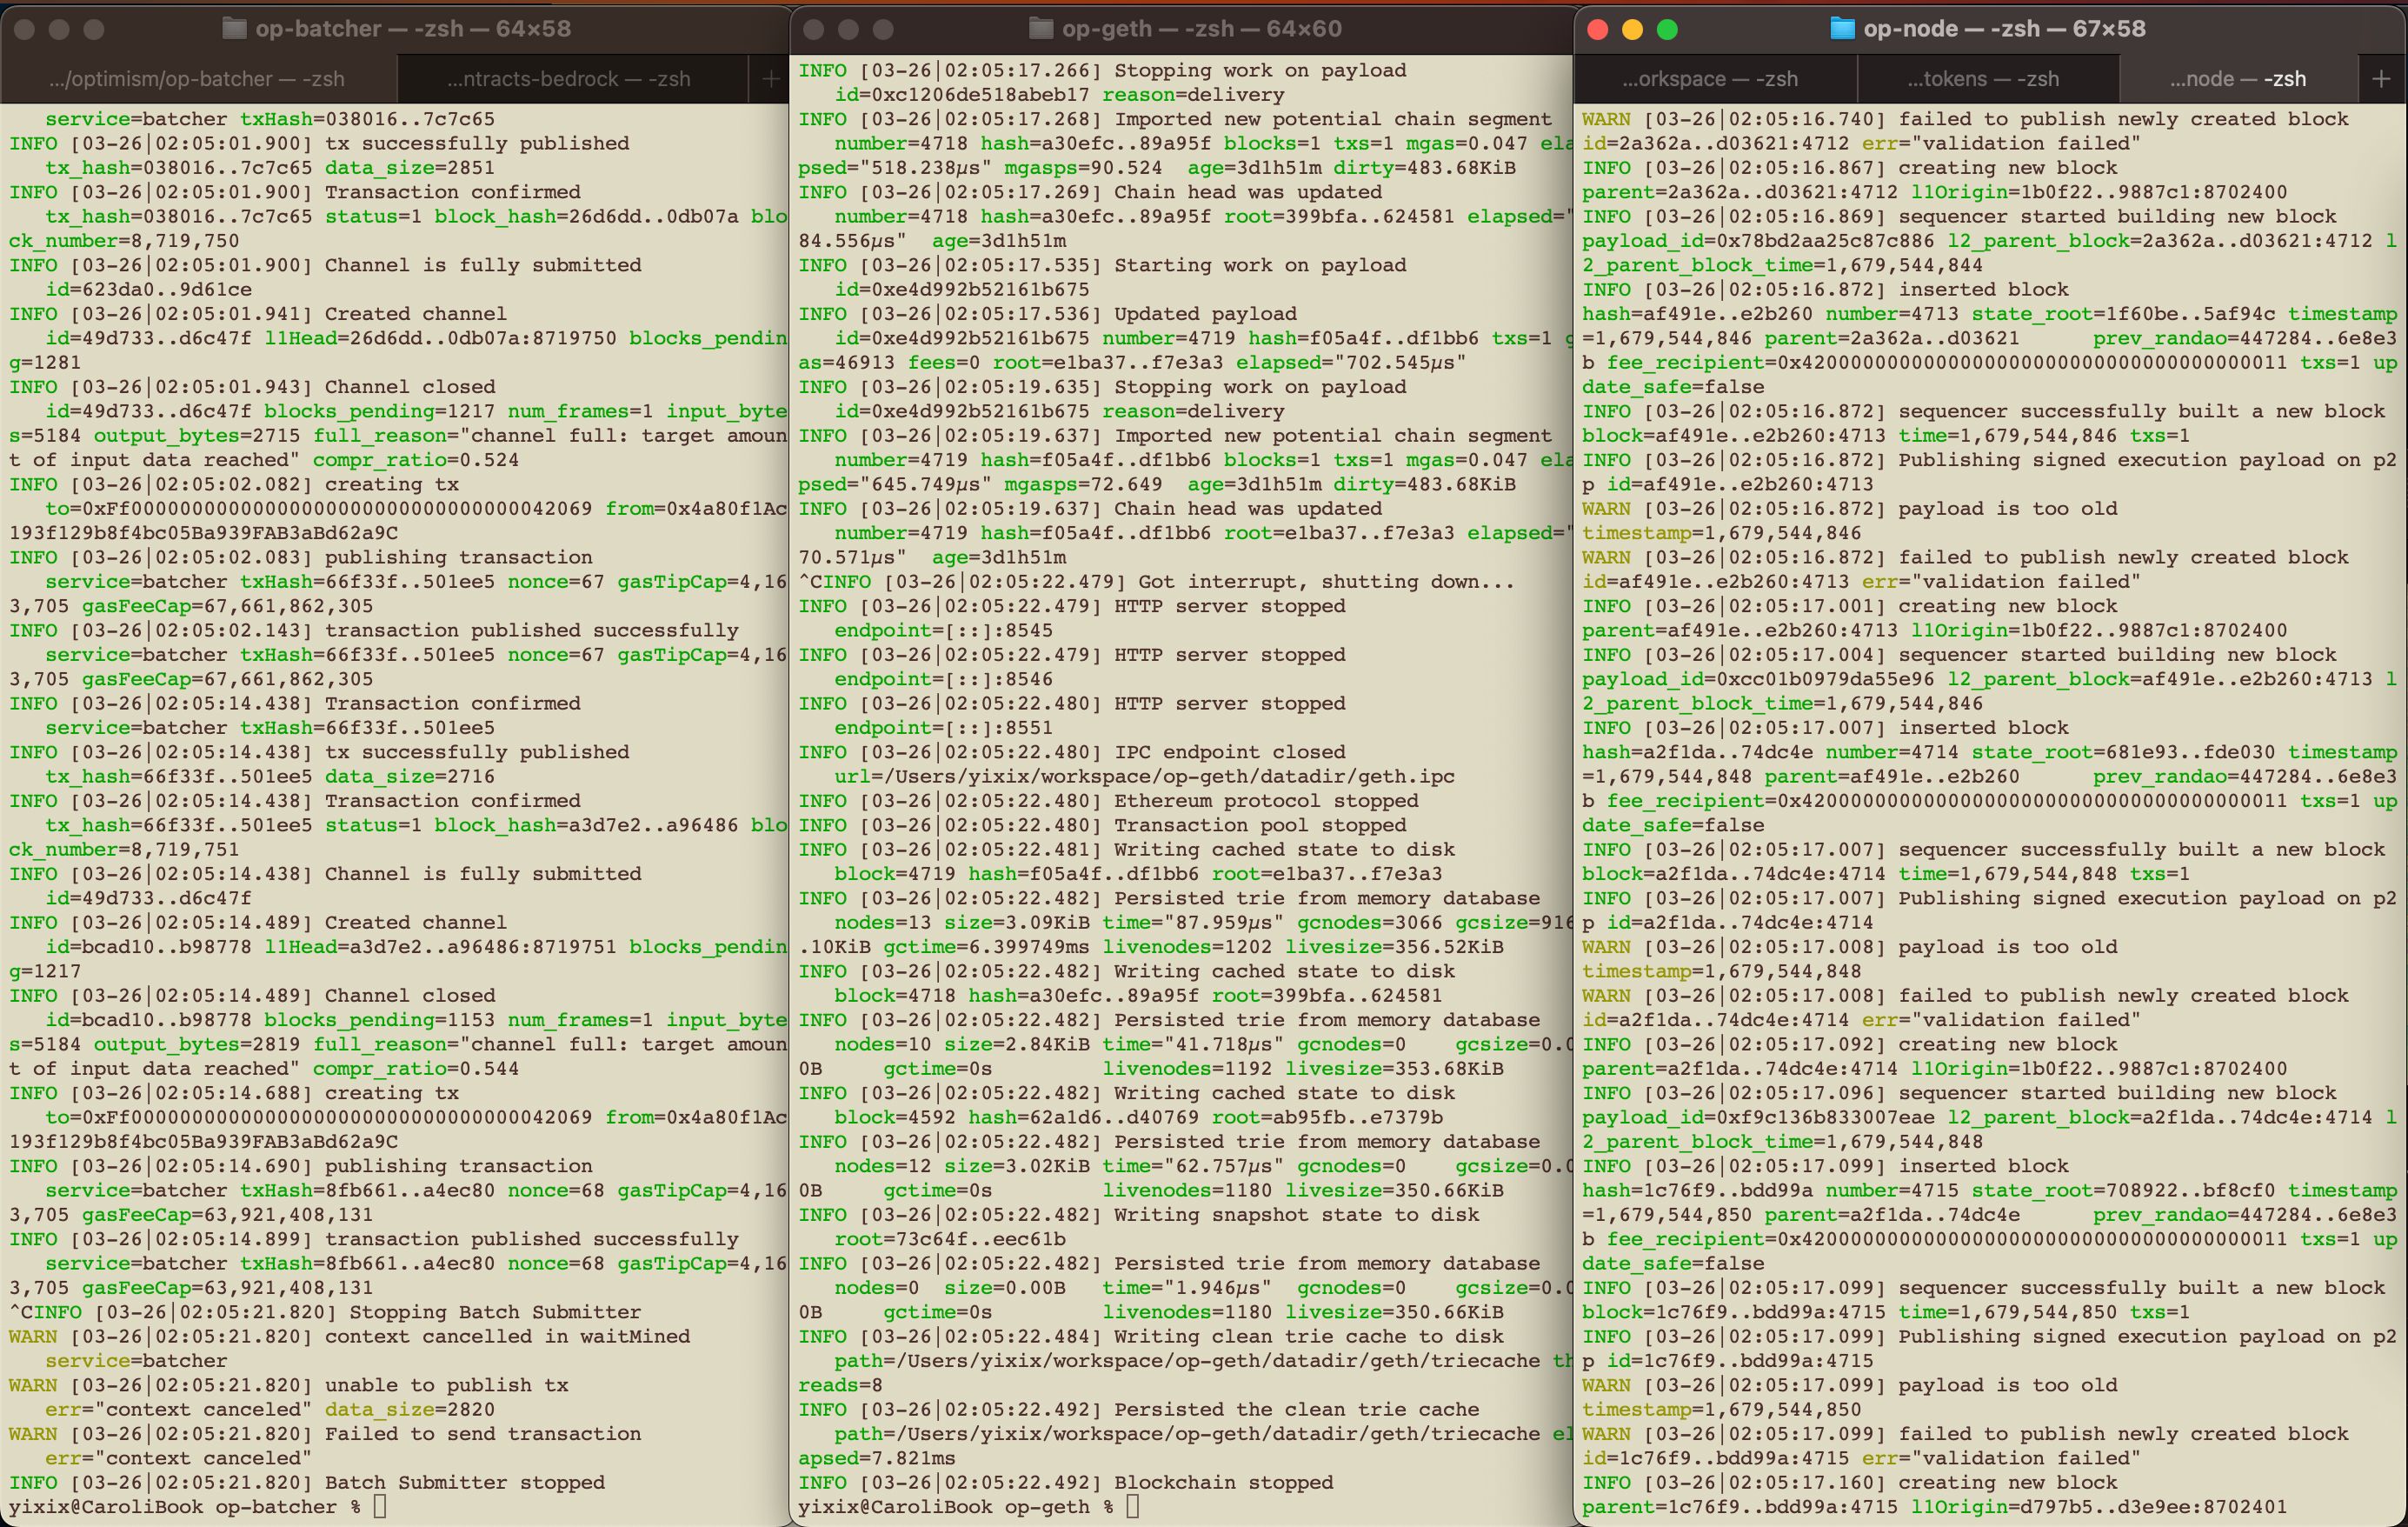Click 'Updated payload' log line in op-geth
2408x1527 pixels.
pos(1047,313)
